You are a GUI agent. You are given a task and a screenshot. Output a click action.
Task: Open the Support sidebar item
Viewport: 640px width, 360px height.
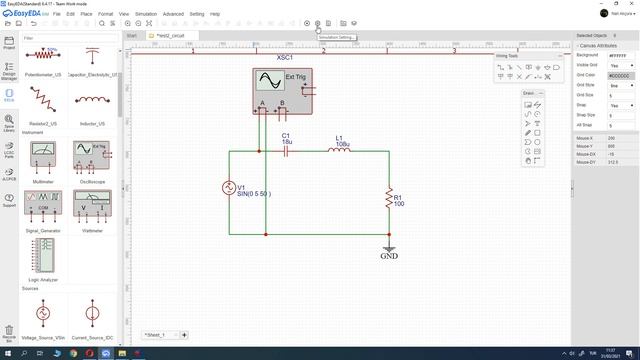coord(9,200)
